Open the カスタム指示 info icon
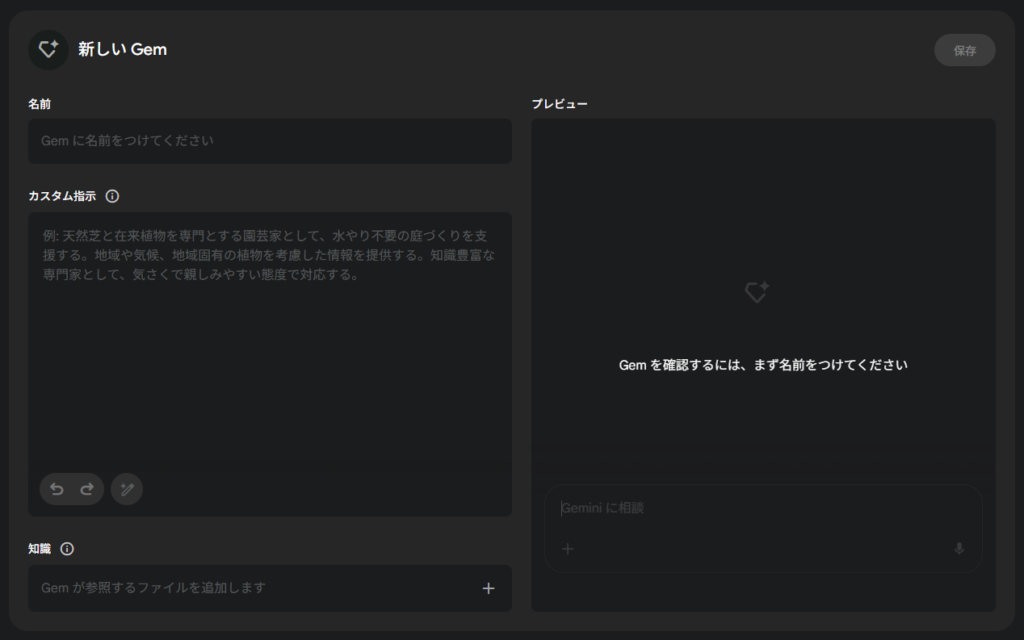This screenshot has height=640, width=1024. coord(112,196)
